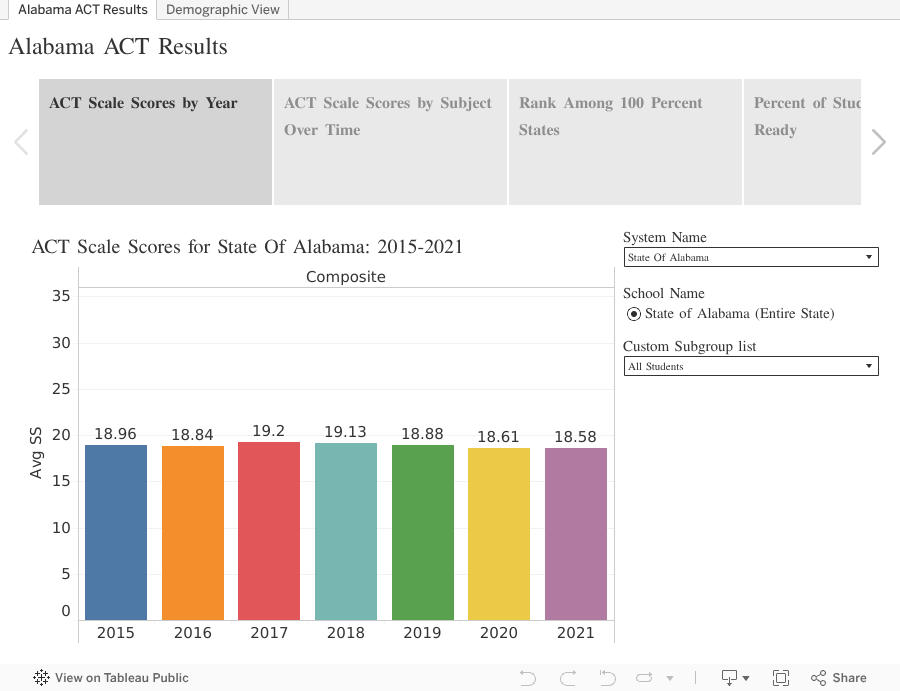The width and height of the screenshot is (900, 691).
Task: Click the Redo icon in the bottom toolbar
Action: pos(568,677)
